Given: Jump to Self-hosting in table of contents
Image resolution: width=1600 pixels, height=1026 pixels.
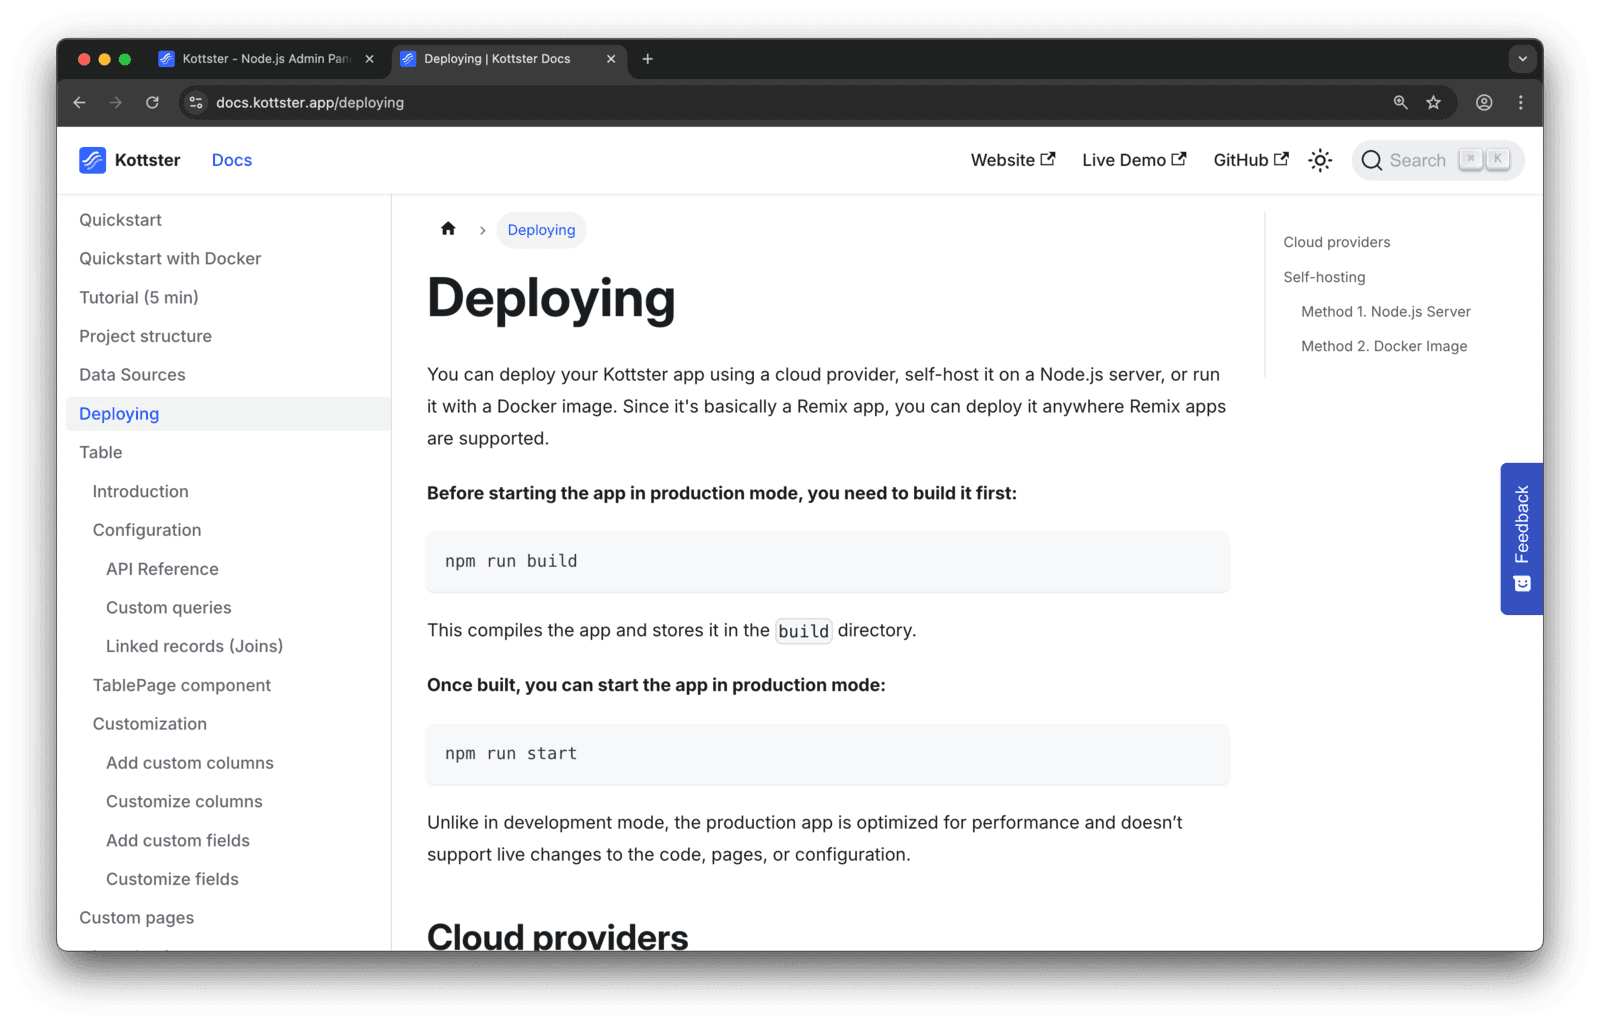Looking at the screenshot, I should [1324, 277].
